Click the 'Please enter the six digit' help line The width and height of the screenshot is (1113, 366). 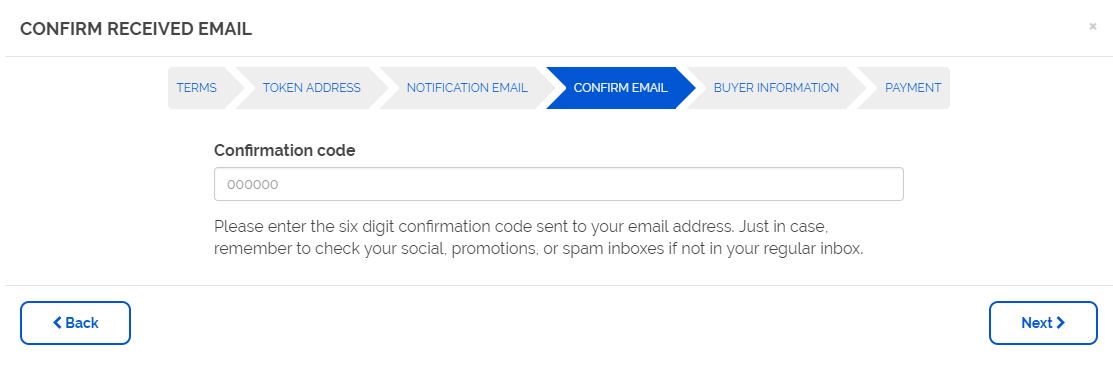tap(522, 228)
